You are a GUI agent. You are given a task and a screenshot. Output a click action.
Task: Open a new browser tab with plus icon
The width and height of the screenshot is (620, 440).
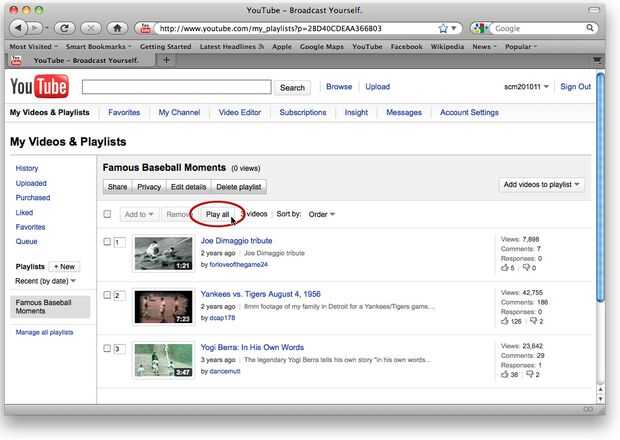[x=166, y=60]
